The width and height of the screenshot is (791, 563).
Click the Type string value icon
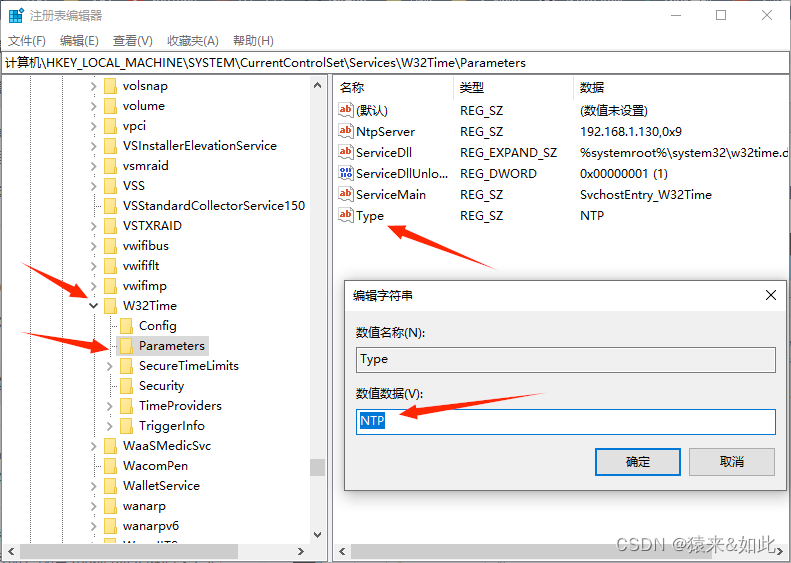coord(346,215)
